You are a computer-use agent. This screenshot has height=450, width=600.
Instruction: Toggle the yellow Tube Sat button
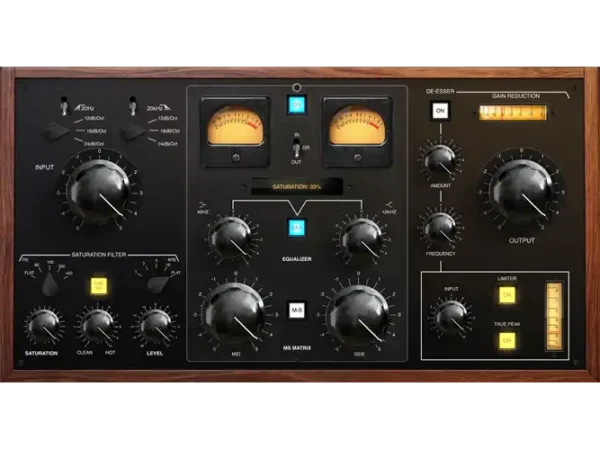click(99, 286)
